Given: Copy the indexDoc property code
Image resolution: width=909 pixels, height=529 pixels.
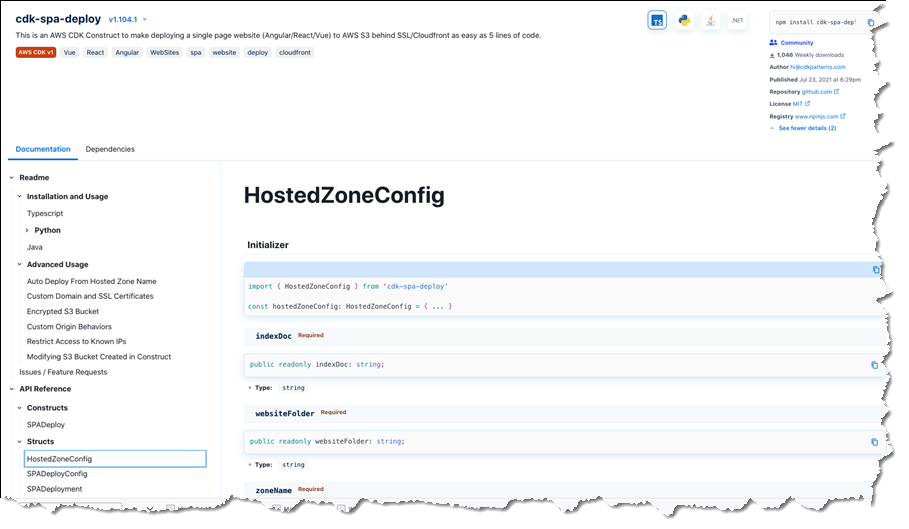Looking at the screenshot, I should coord(874,365).
